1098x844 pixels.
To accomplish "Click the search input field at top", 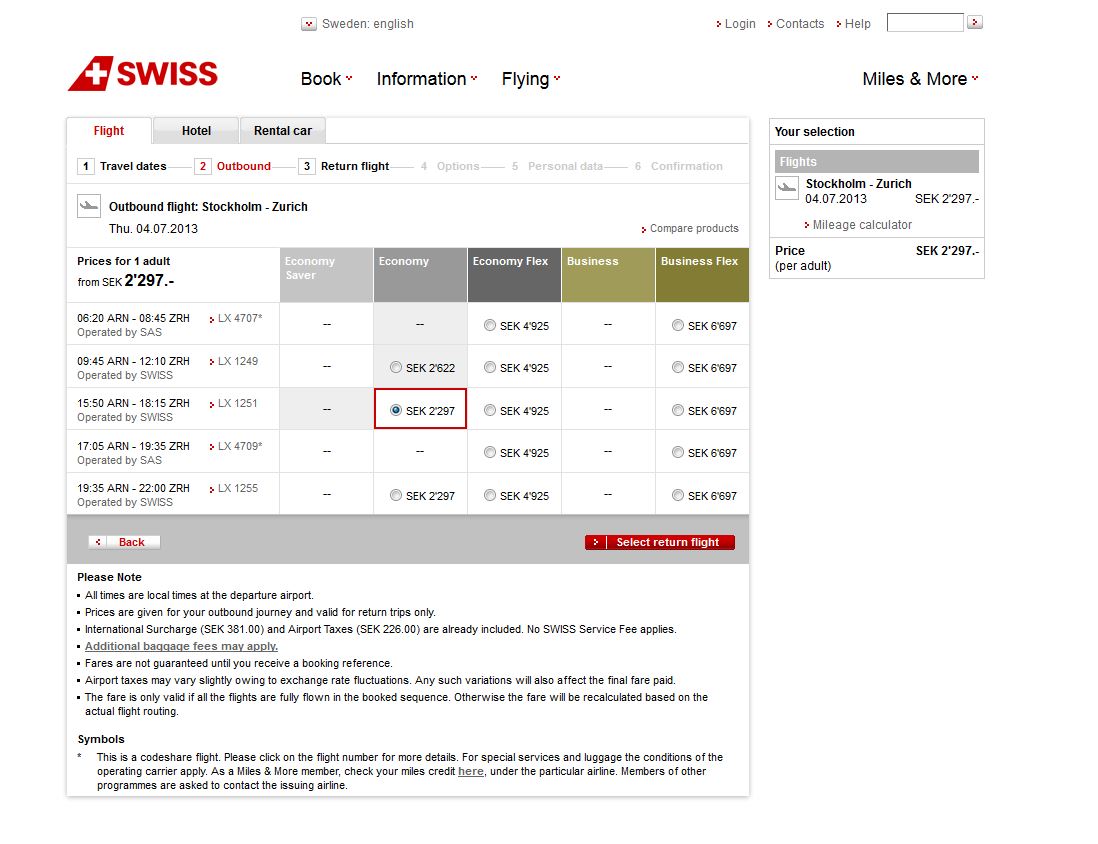I will coord(925,23).
